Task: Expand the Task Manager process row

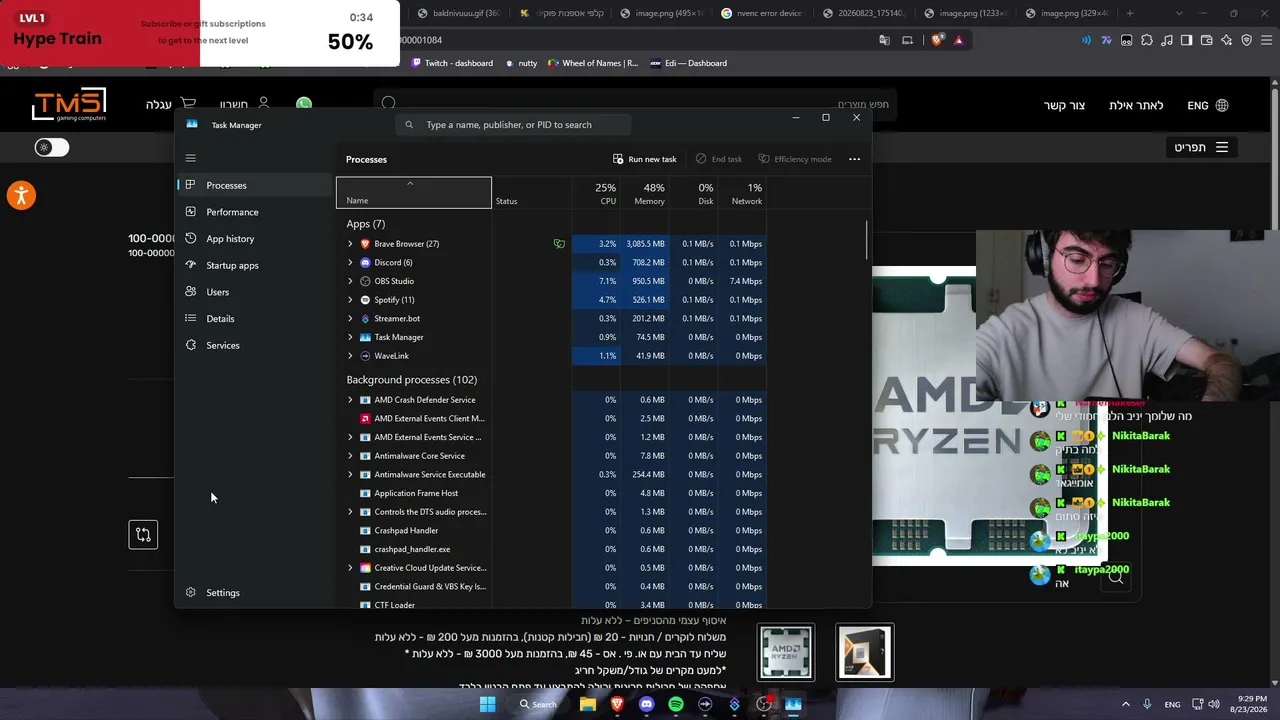Action: tap(350, 337)
